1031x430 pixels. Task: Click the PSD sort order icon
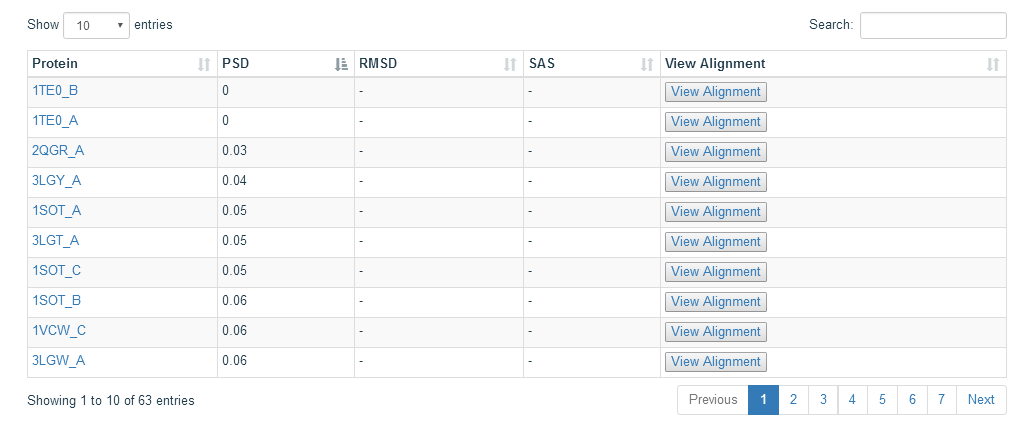click(341, 64)
